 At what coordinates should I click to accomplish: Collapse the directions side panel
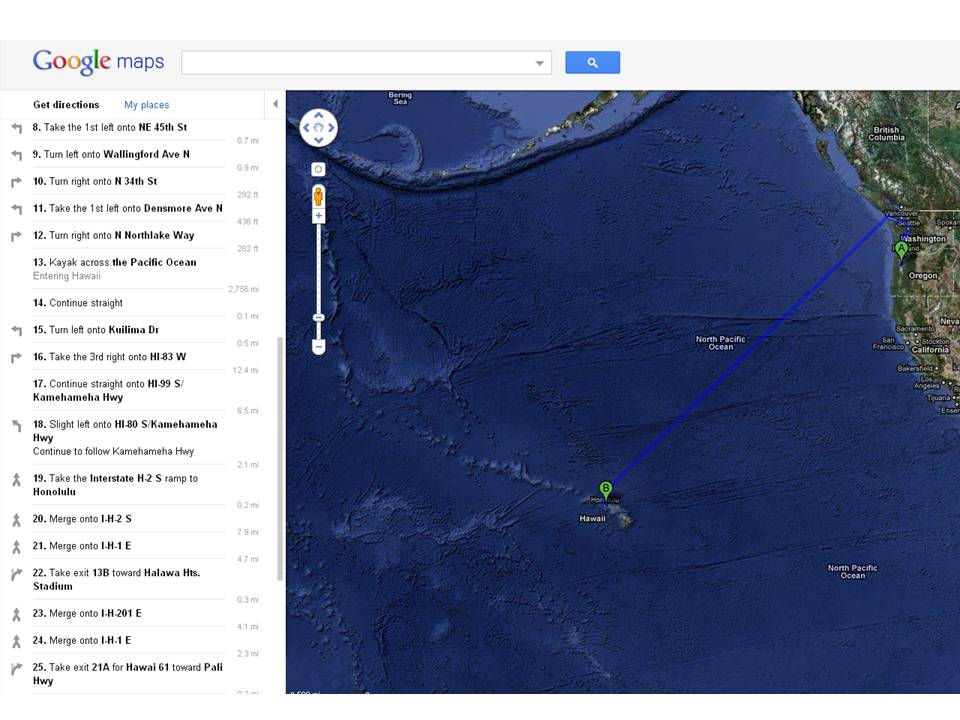(275, 104)
